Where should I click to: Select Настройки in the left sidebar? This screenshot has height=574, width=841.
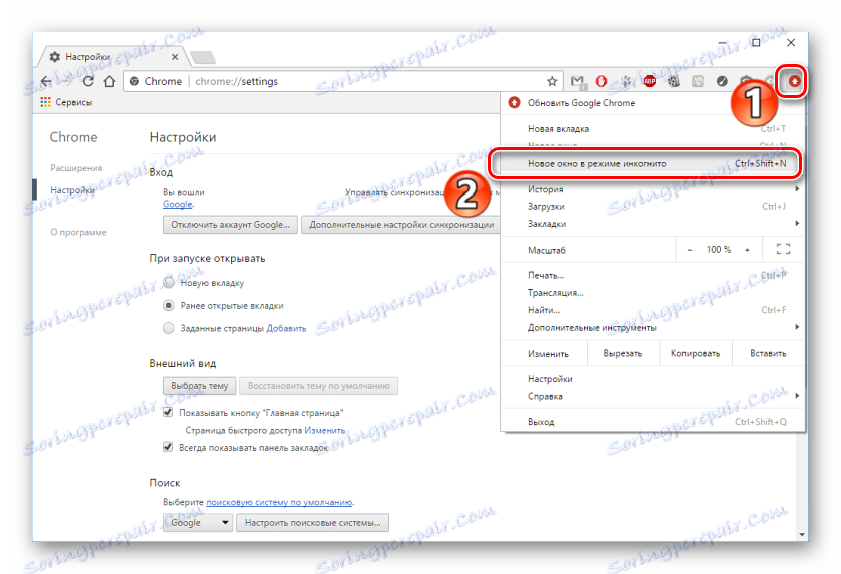click(x=72, y=190)
